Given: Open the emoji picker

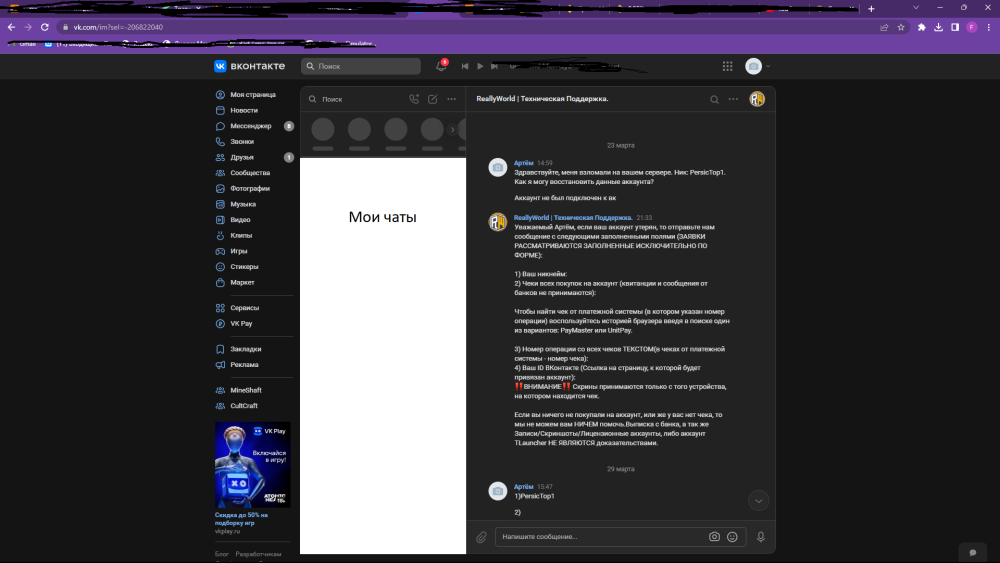Looking at the screenshot, I should 732,537.
